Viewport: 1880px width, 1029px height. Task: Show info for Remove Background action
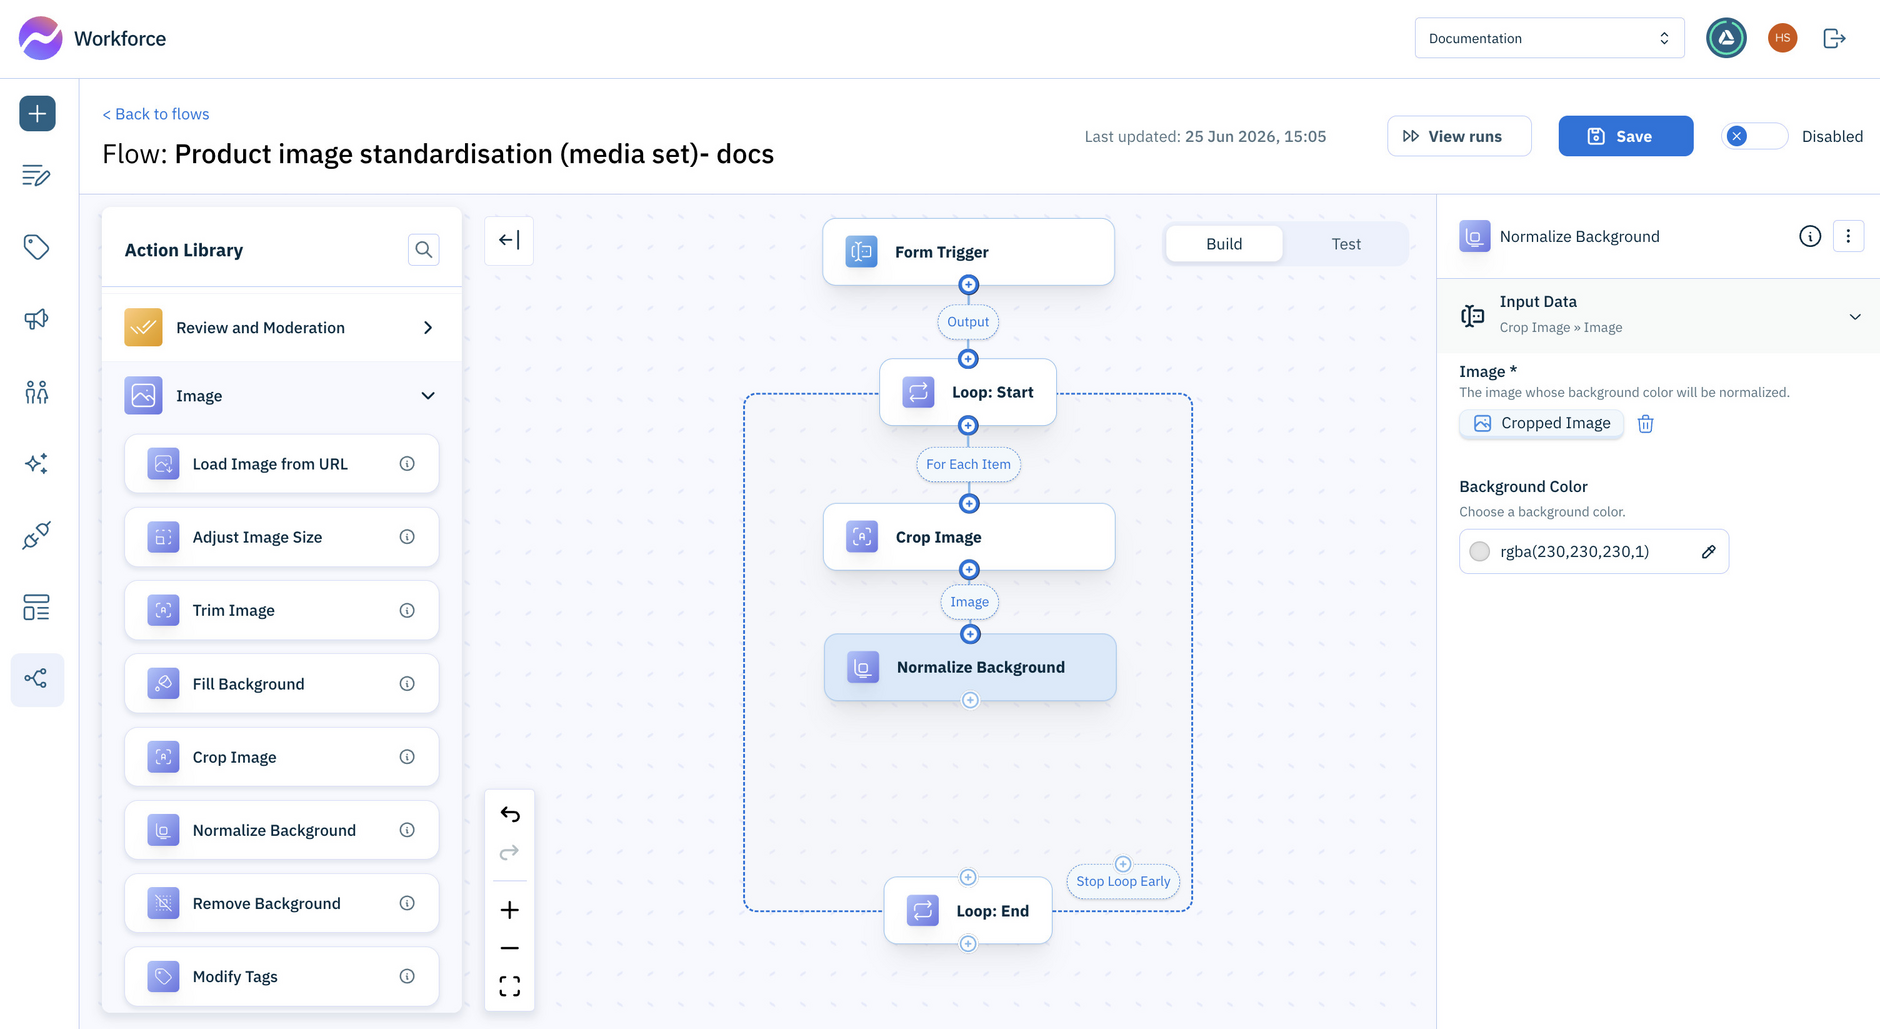[x=407, y=903]
